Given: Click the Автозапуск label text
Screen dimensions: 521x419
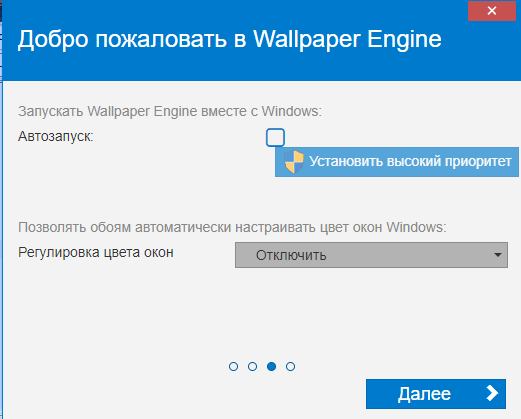Looking at the screenshot, I should pos(56,136).
